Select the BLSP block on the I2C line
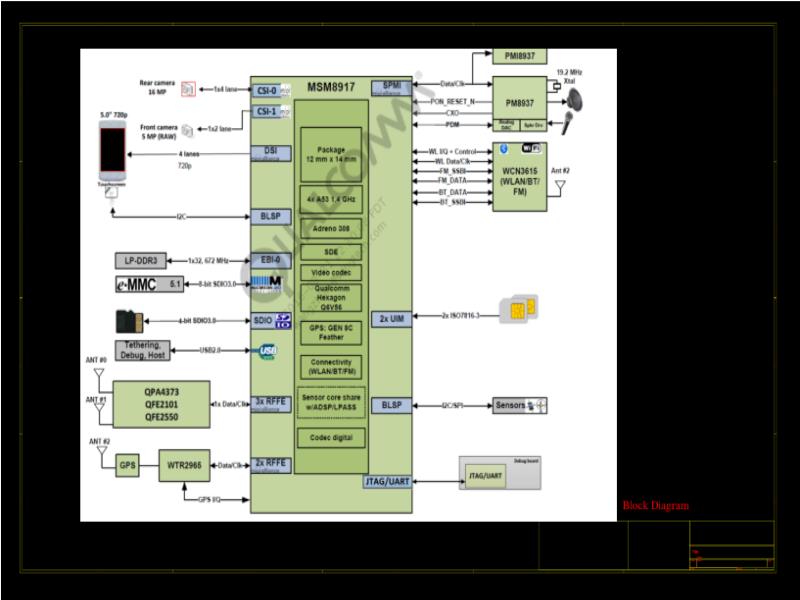 point(271,217)
